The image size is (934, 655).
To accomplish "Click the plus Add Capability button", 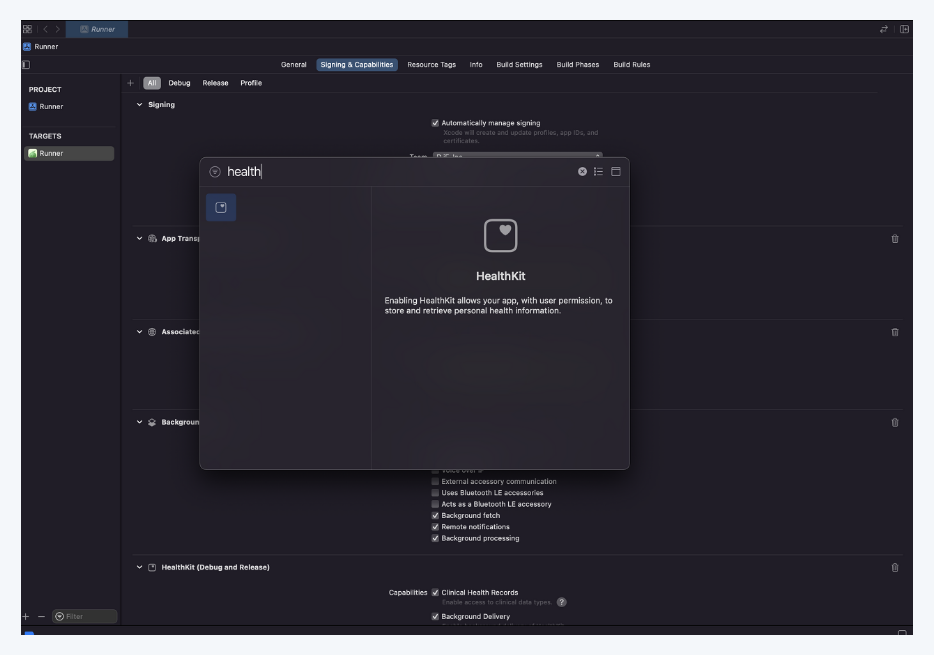I will 130,83.
